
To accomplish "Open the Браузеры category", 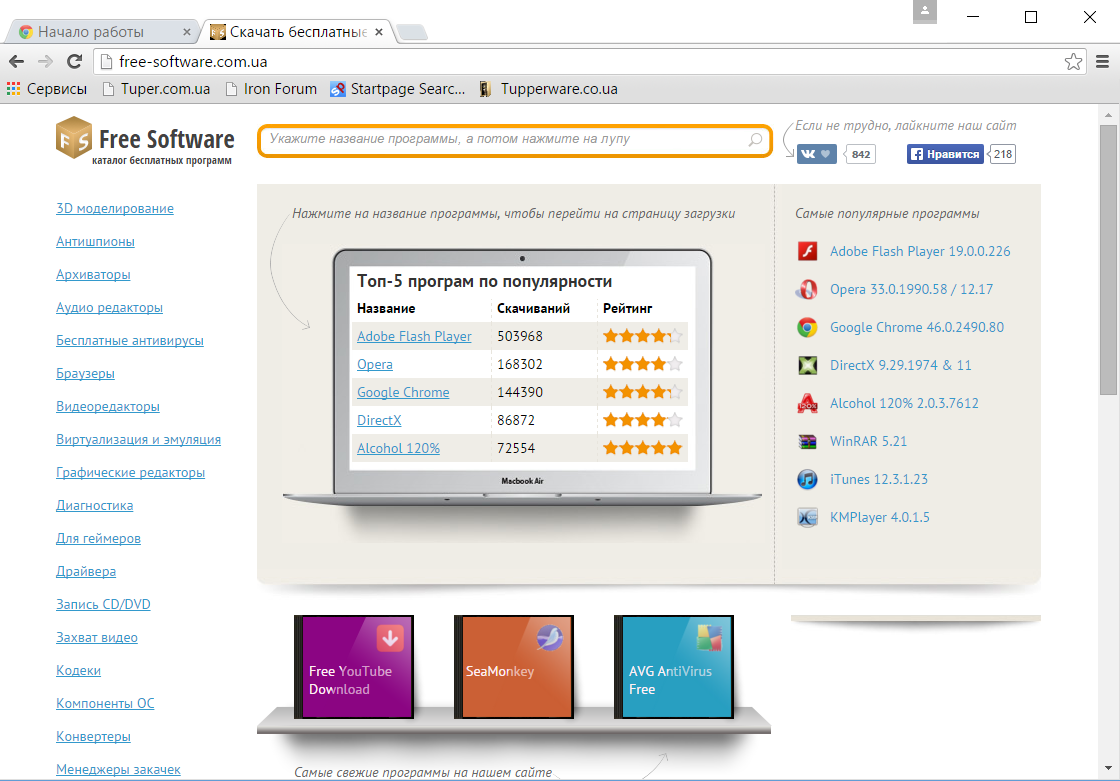I will 85,373.
